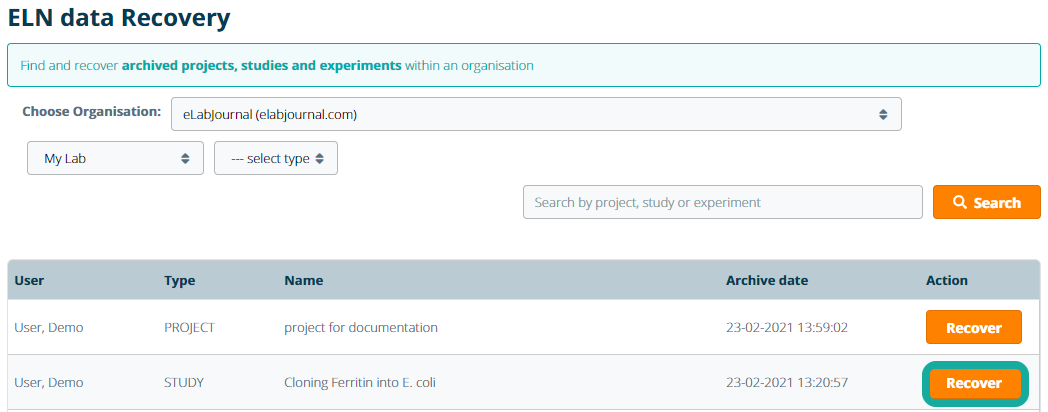Click the 23-02-2021 13:59:02 archive date
The height and width of the screenshot is (412, 1048).
[x=788, y=328]
